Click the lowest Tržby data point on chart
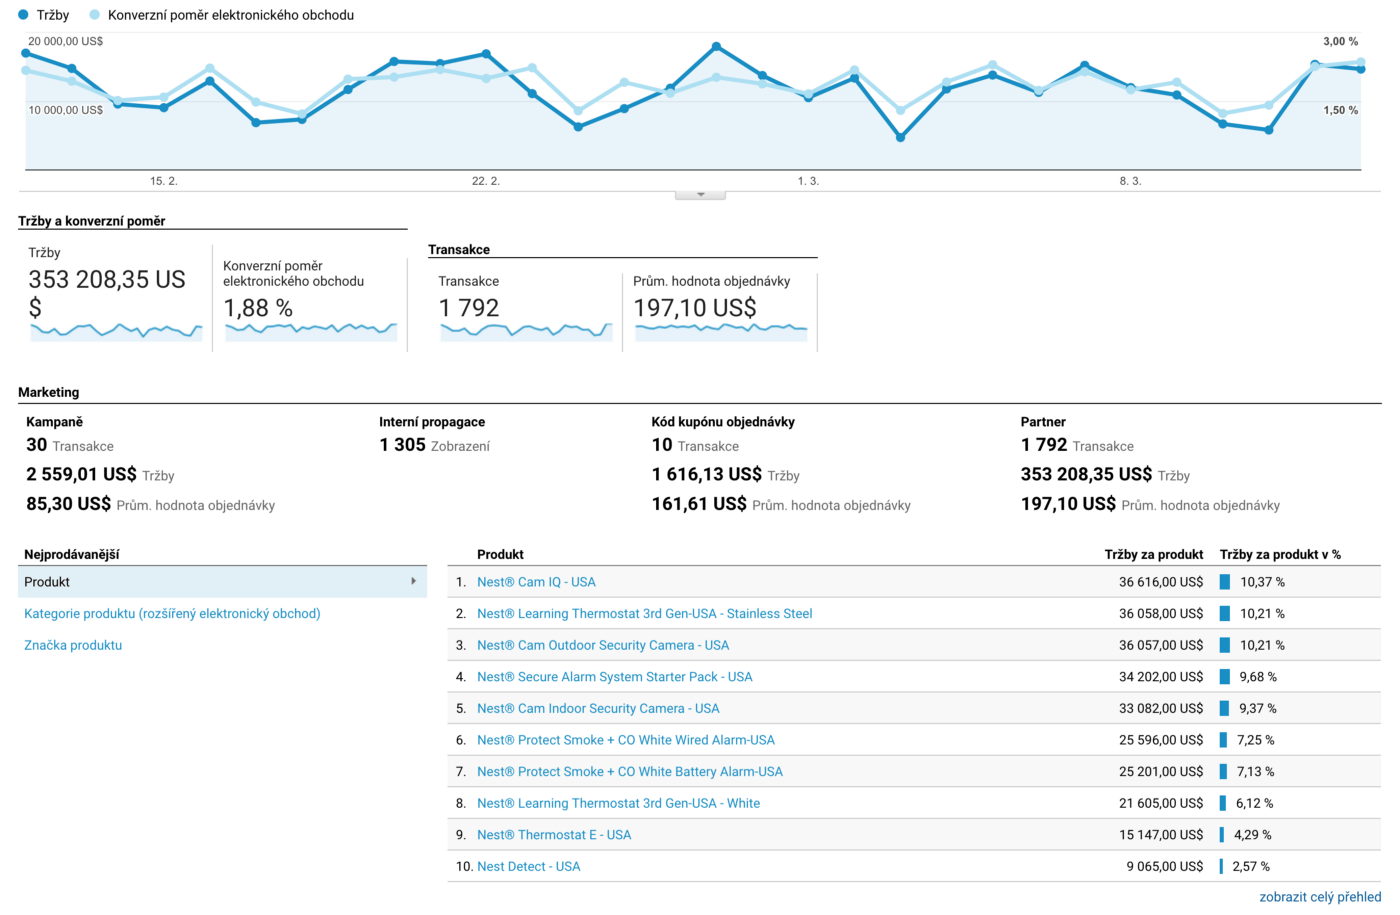Viewport: 1400px width, 915px height. tap(901, 137)
